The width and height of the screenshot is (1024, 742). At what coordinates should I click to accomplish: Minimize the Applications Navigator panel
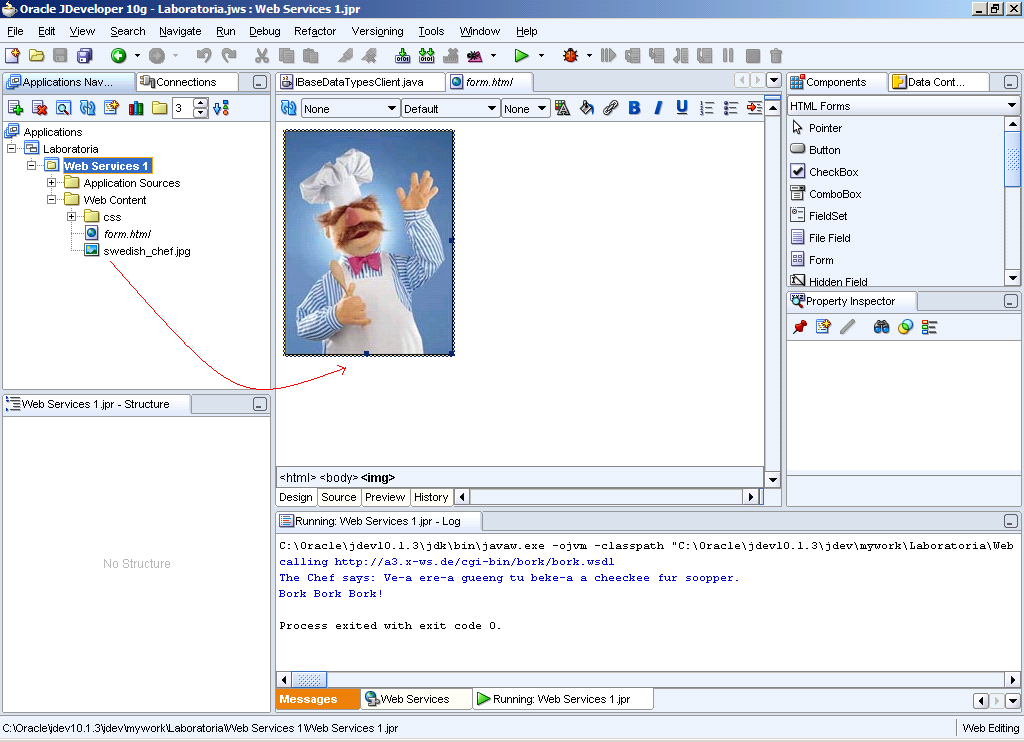259,82
